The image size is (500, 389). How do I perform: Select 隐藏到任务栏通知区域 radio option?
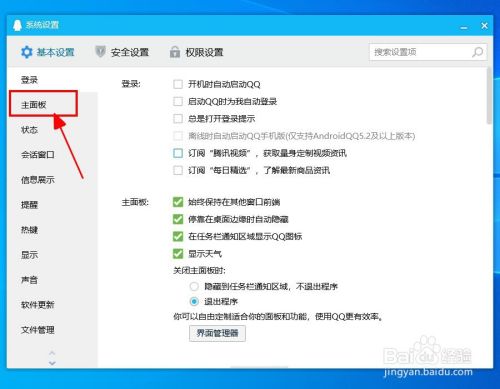194,286
